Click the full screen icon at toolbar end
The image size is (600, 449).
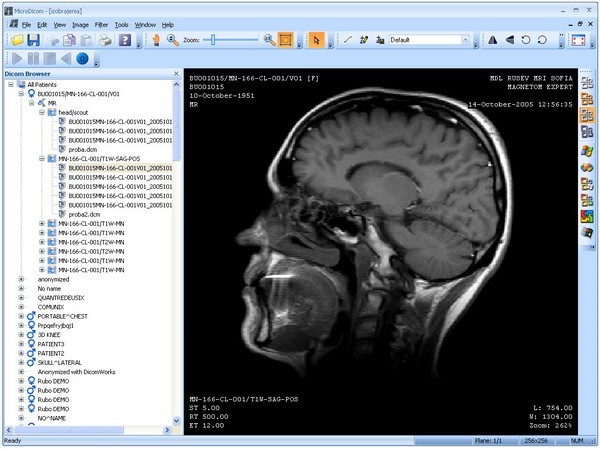pos(579,40)
